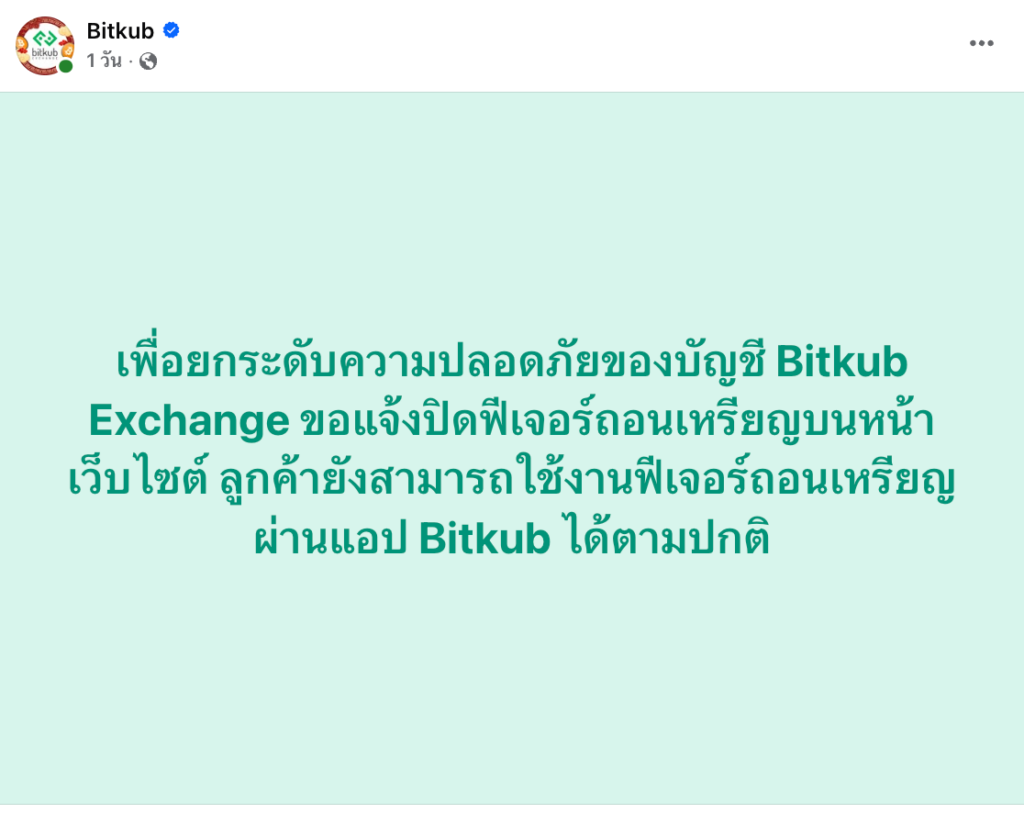This screenshot has height=813, width=1024.
Task: Click the globe public audience icon
Action: pos(148,61)
